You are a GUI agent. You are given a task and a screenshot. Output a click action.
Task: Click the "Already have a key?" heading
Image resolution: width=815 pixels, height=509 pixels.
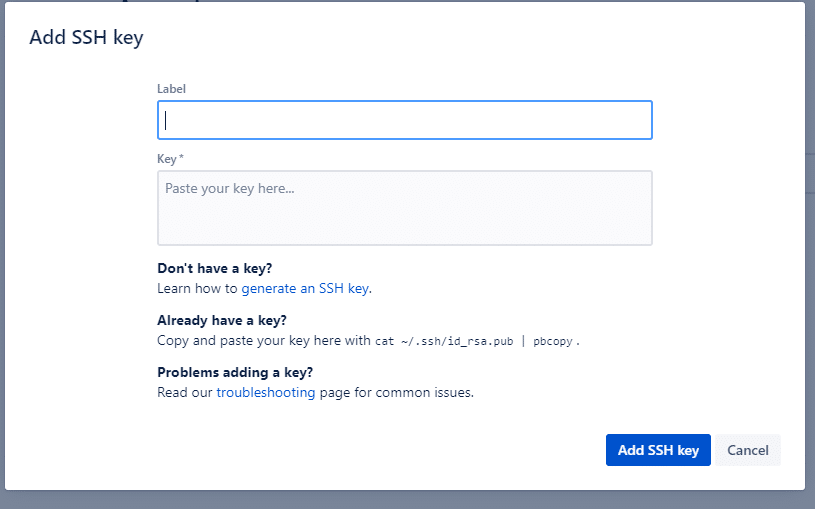[222, 321]
